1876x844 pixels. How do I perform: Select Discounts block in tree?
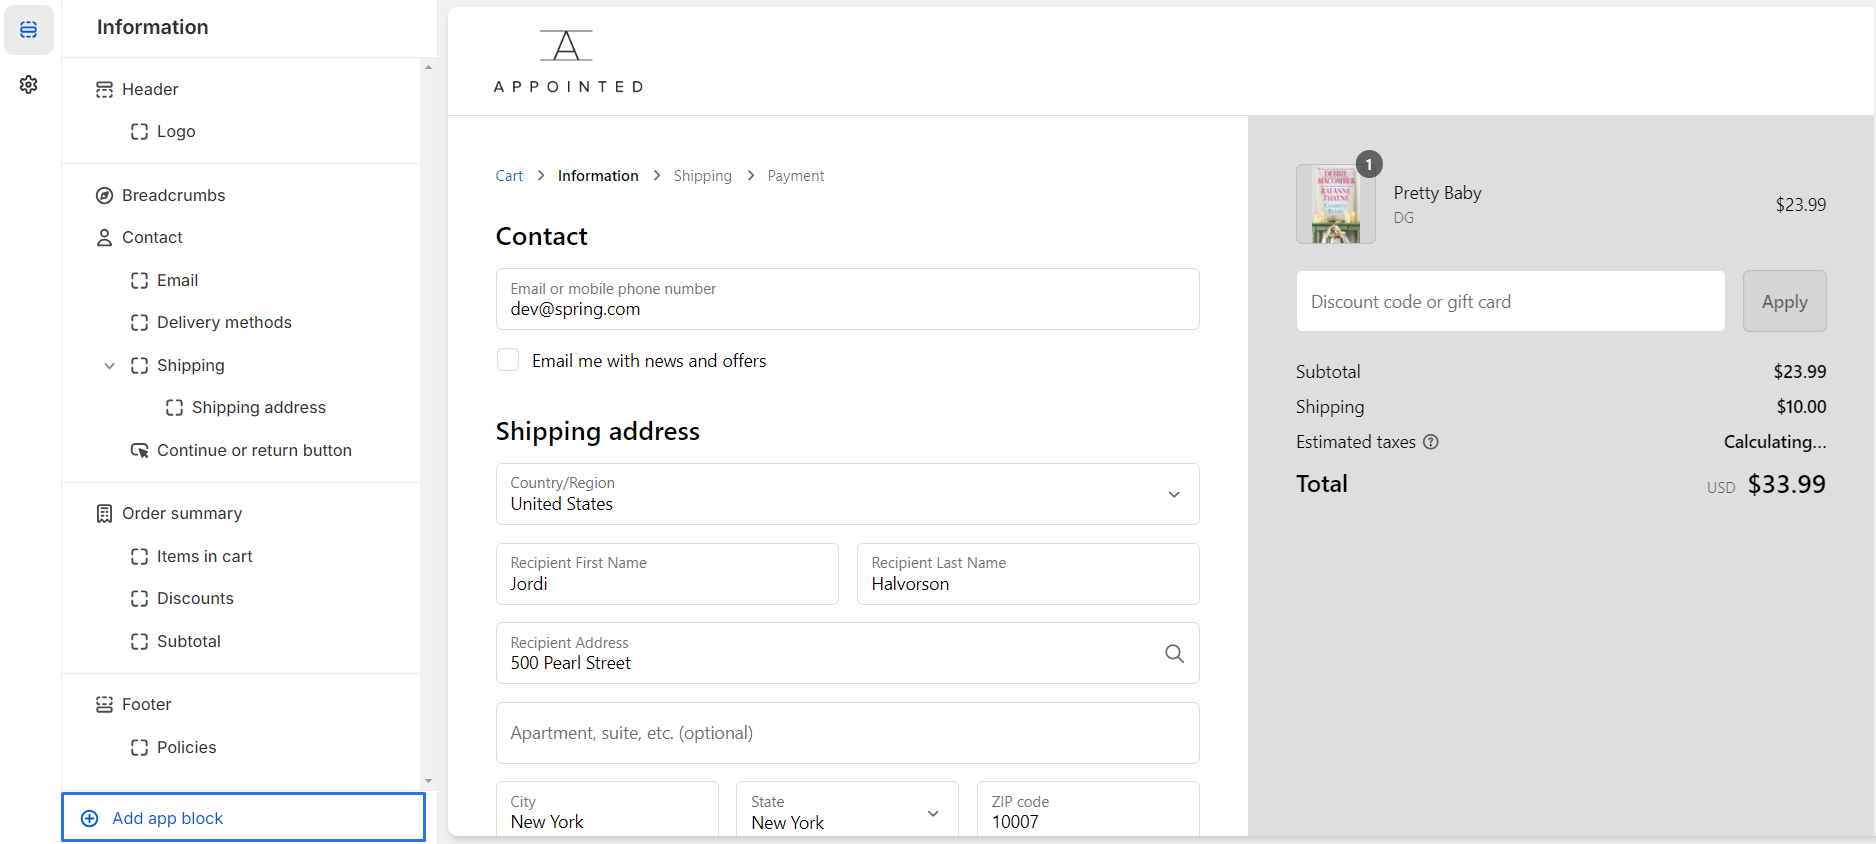195,598
